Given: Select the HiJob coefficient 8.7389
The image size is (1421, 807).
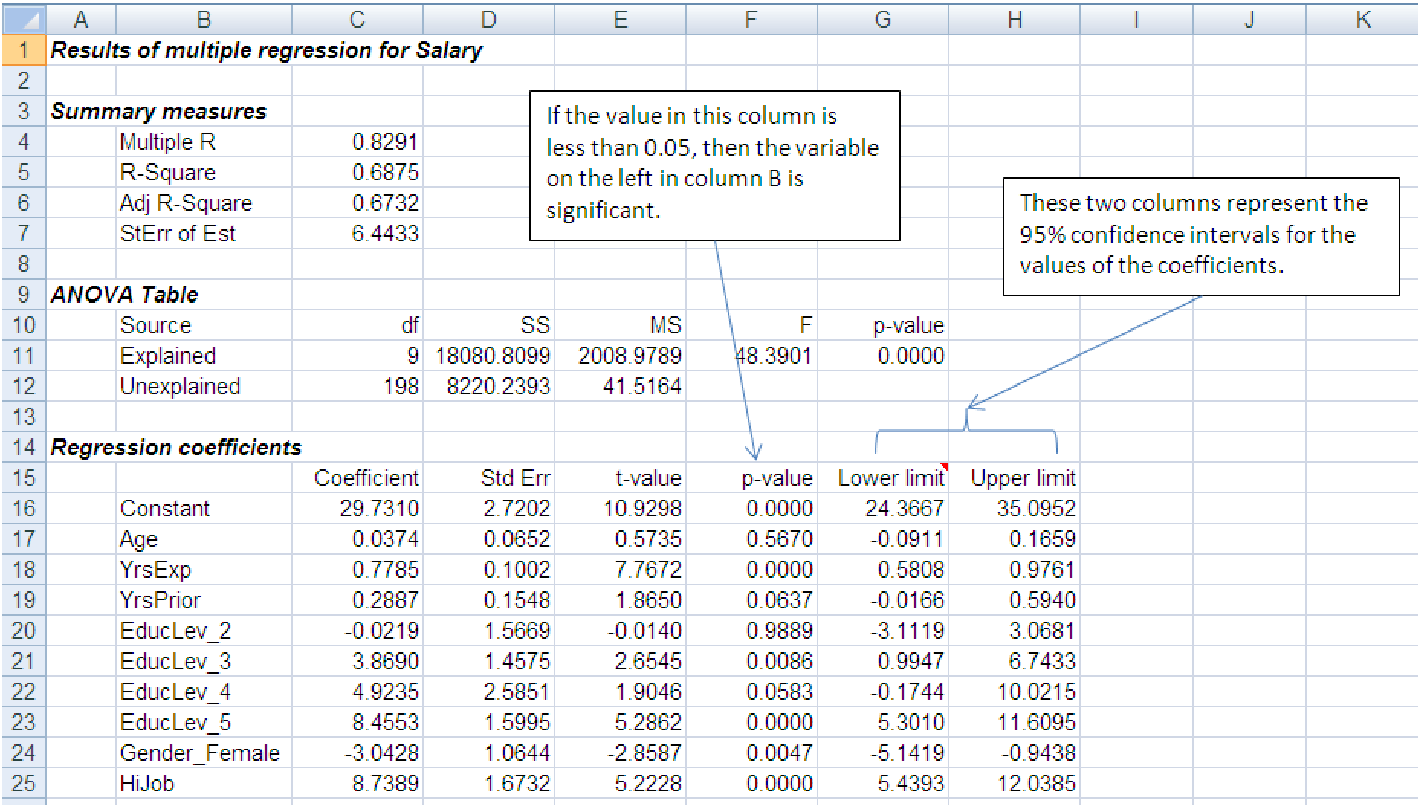Looking at the screenshot, I should (358, 783).
